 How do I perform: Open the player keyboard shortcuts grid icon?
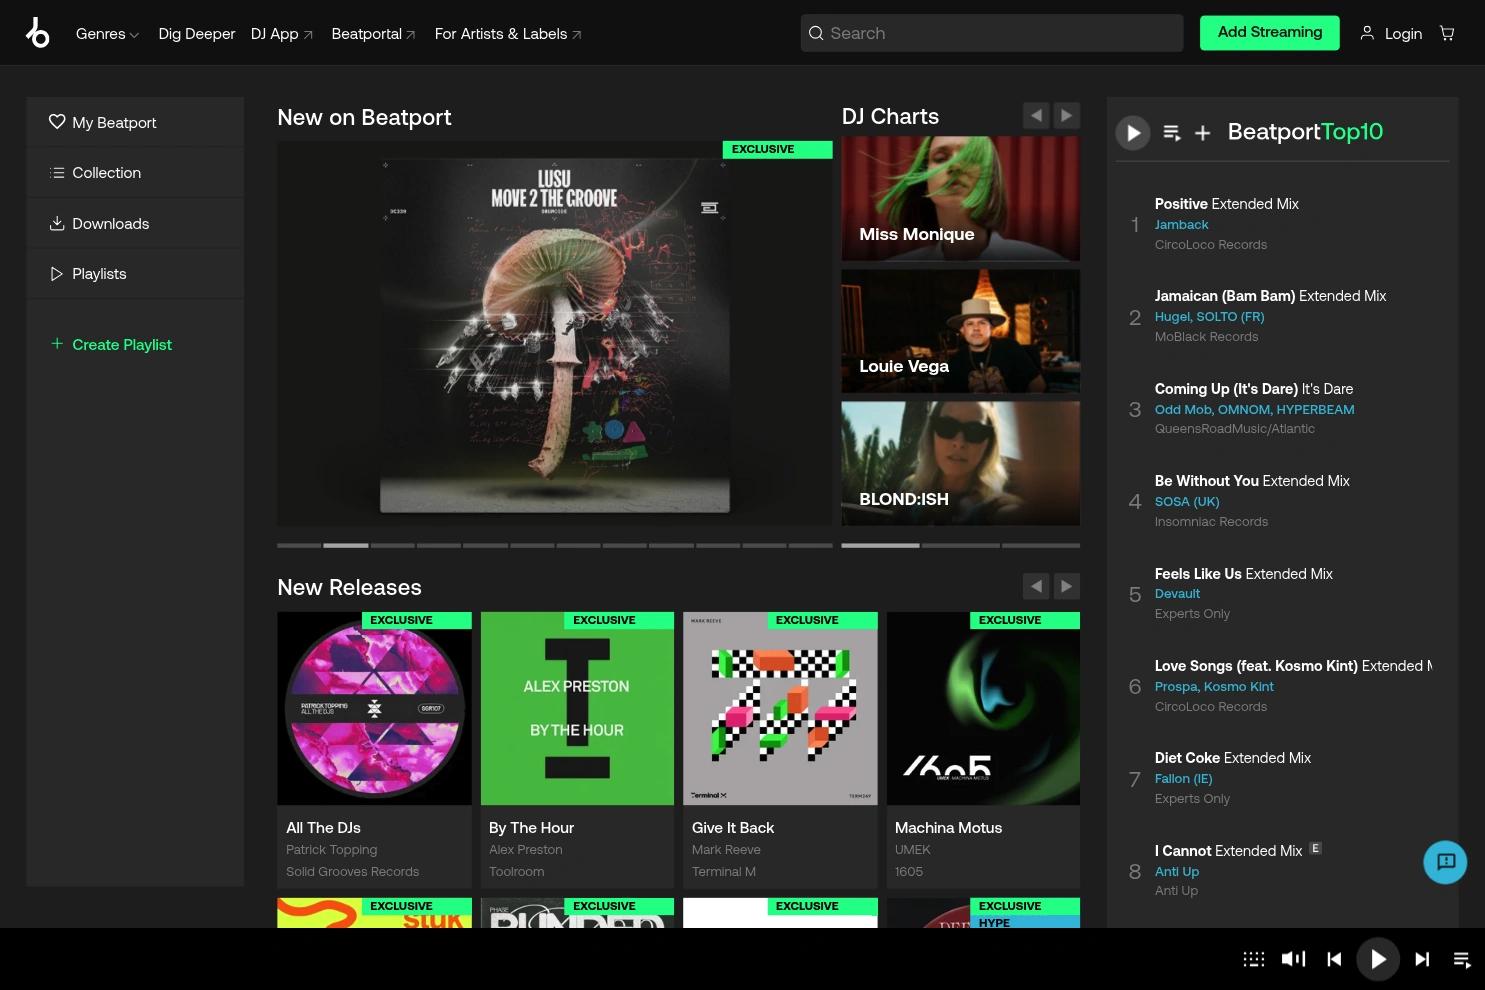coord(1254,960)
